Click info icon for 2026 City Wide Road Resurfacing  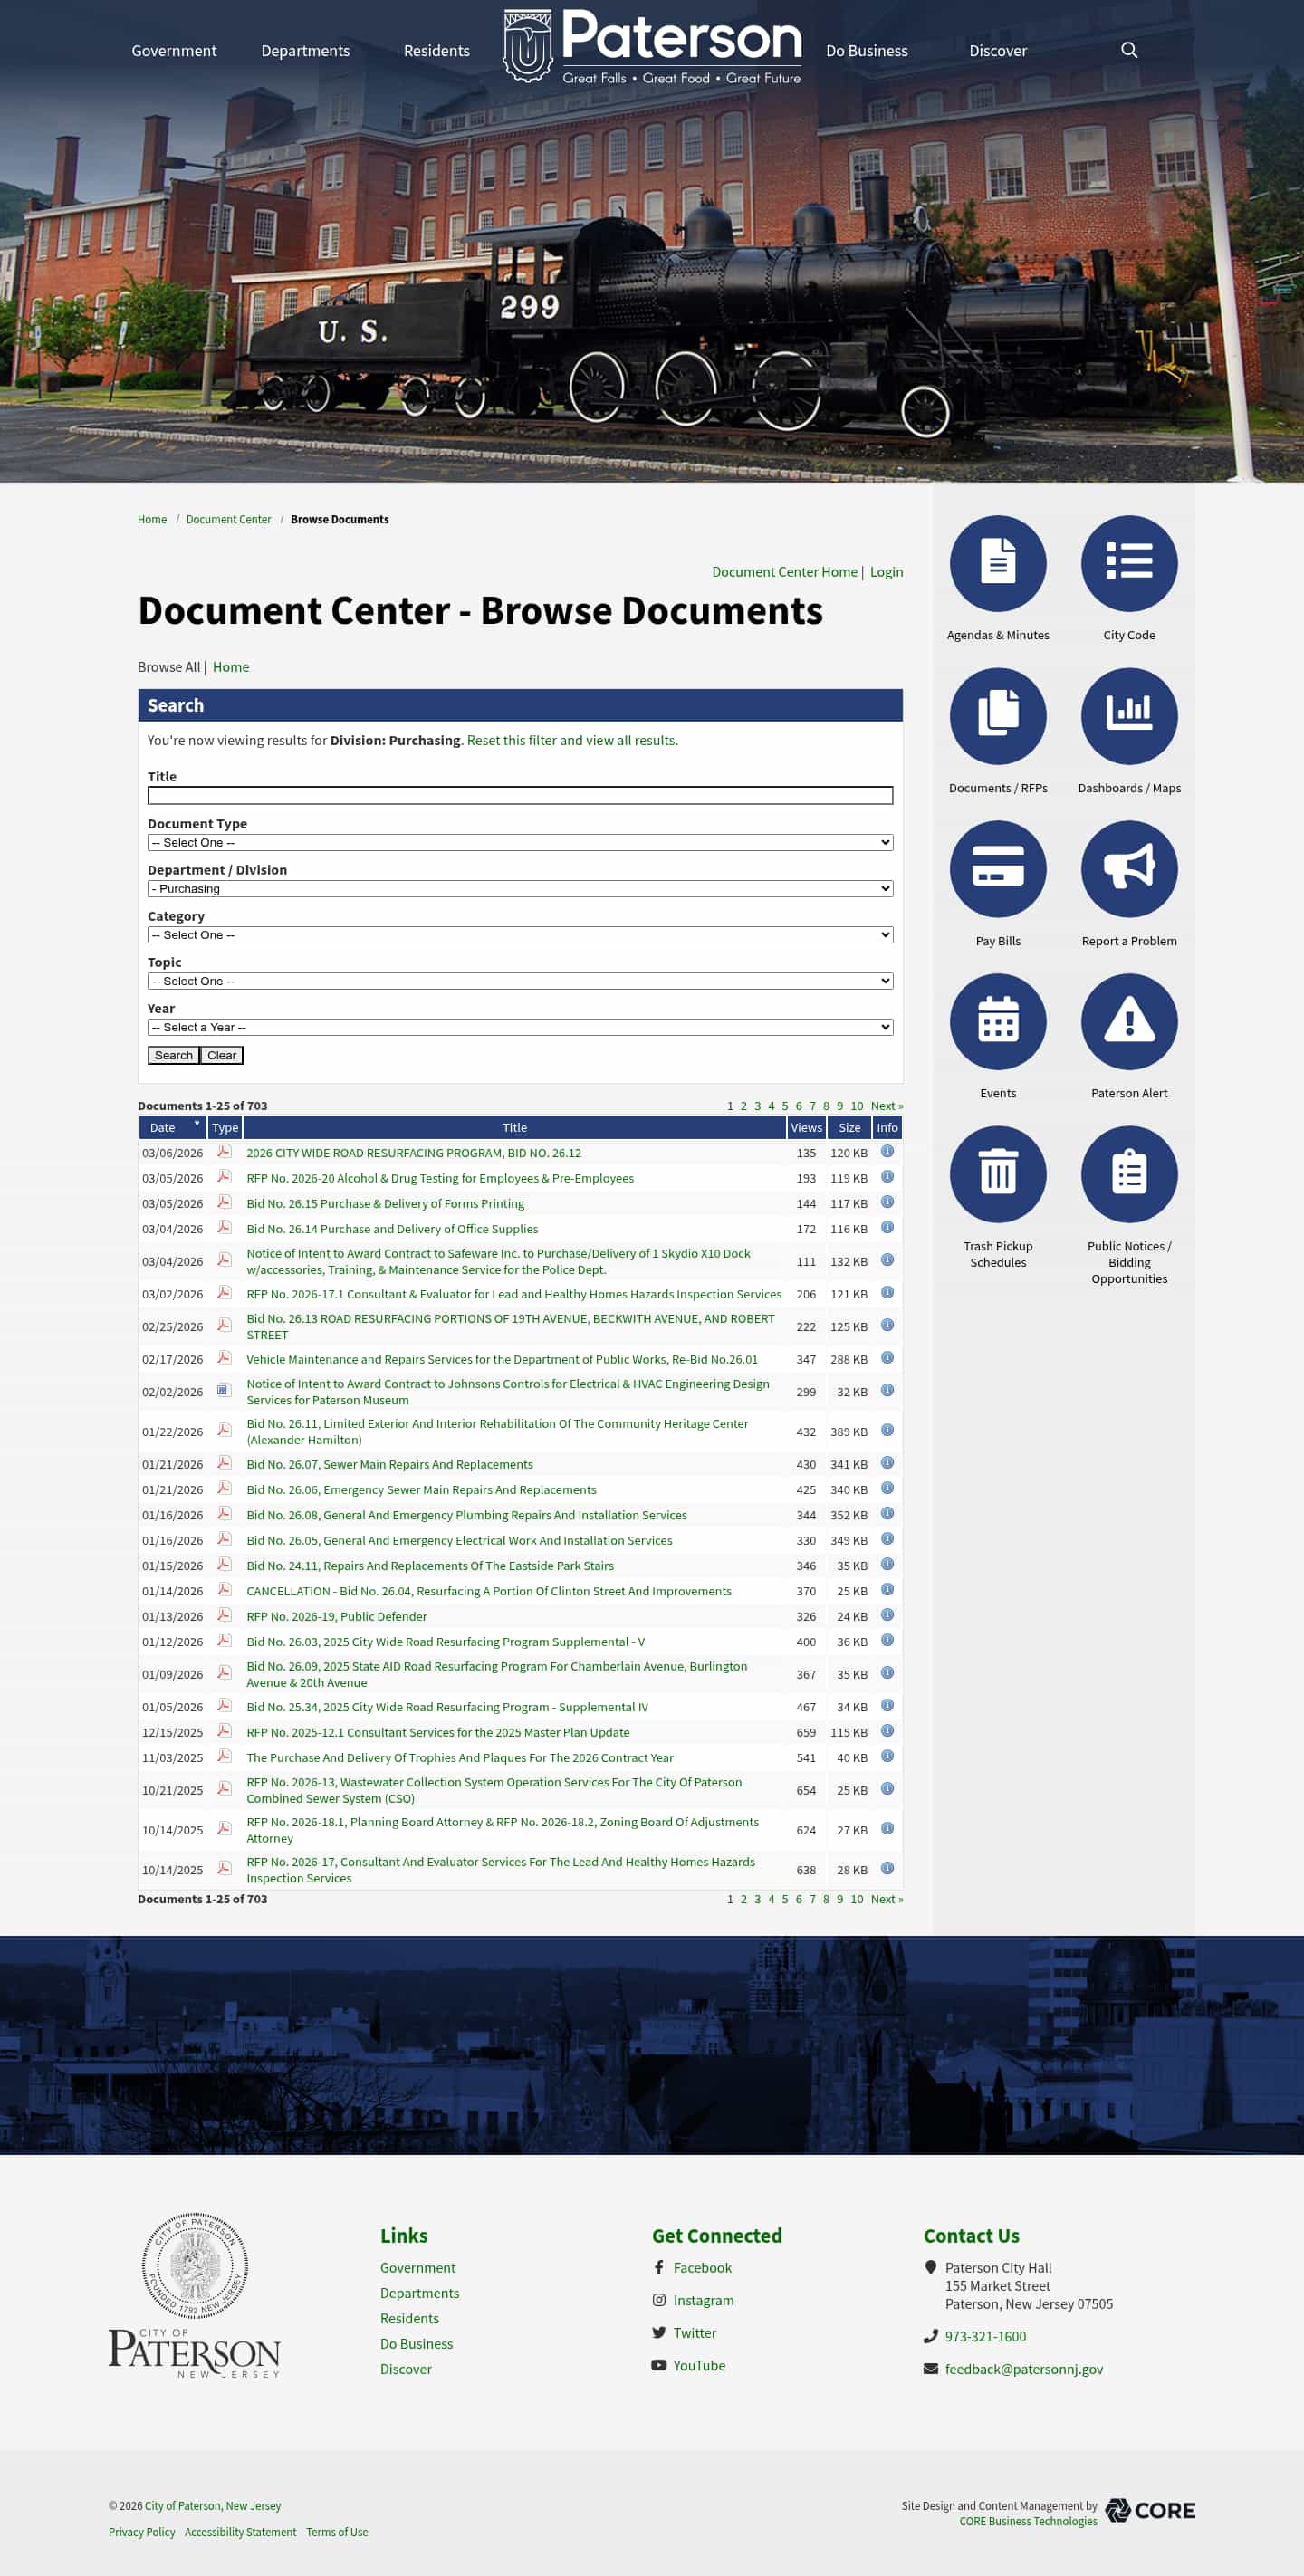pos(886,1151)
